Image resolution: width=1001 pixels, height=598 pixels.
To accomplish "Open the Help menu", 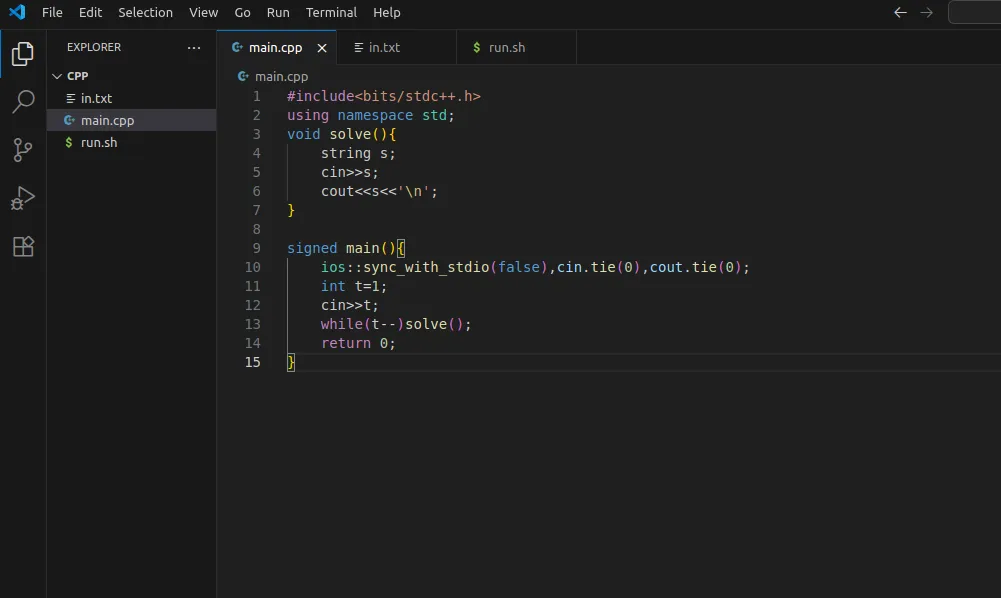I will pos(387,12).
